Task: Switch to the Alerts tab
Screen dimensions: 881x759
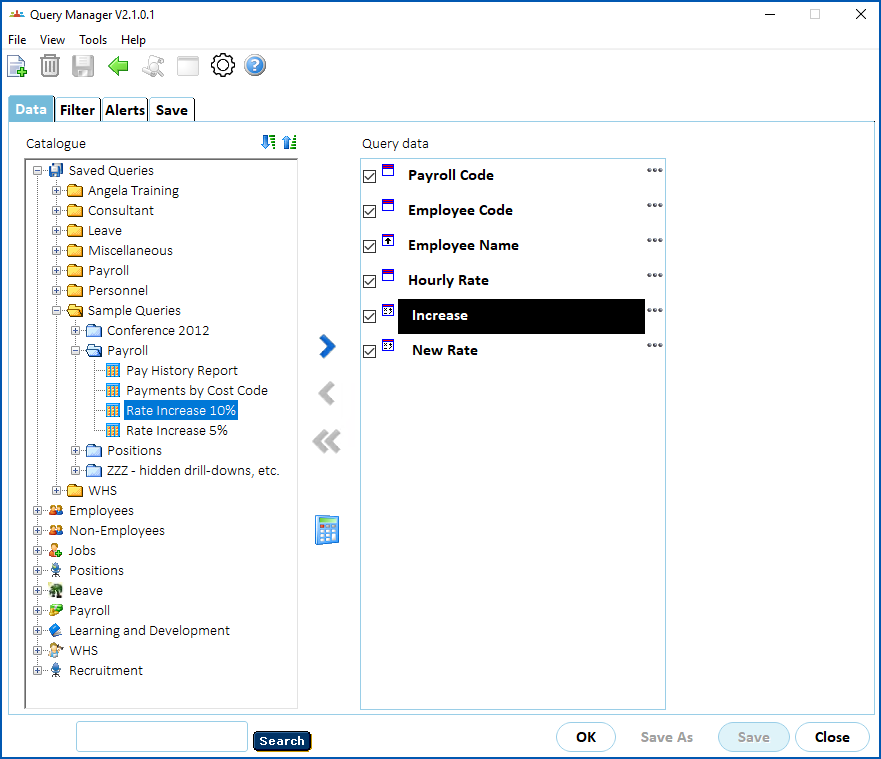Action: (x=125, y=110)
